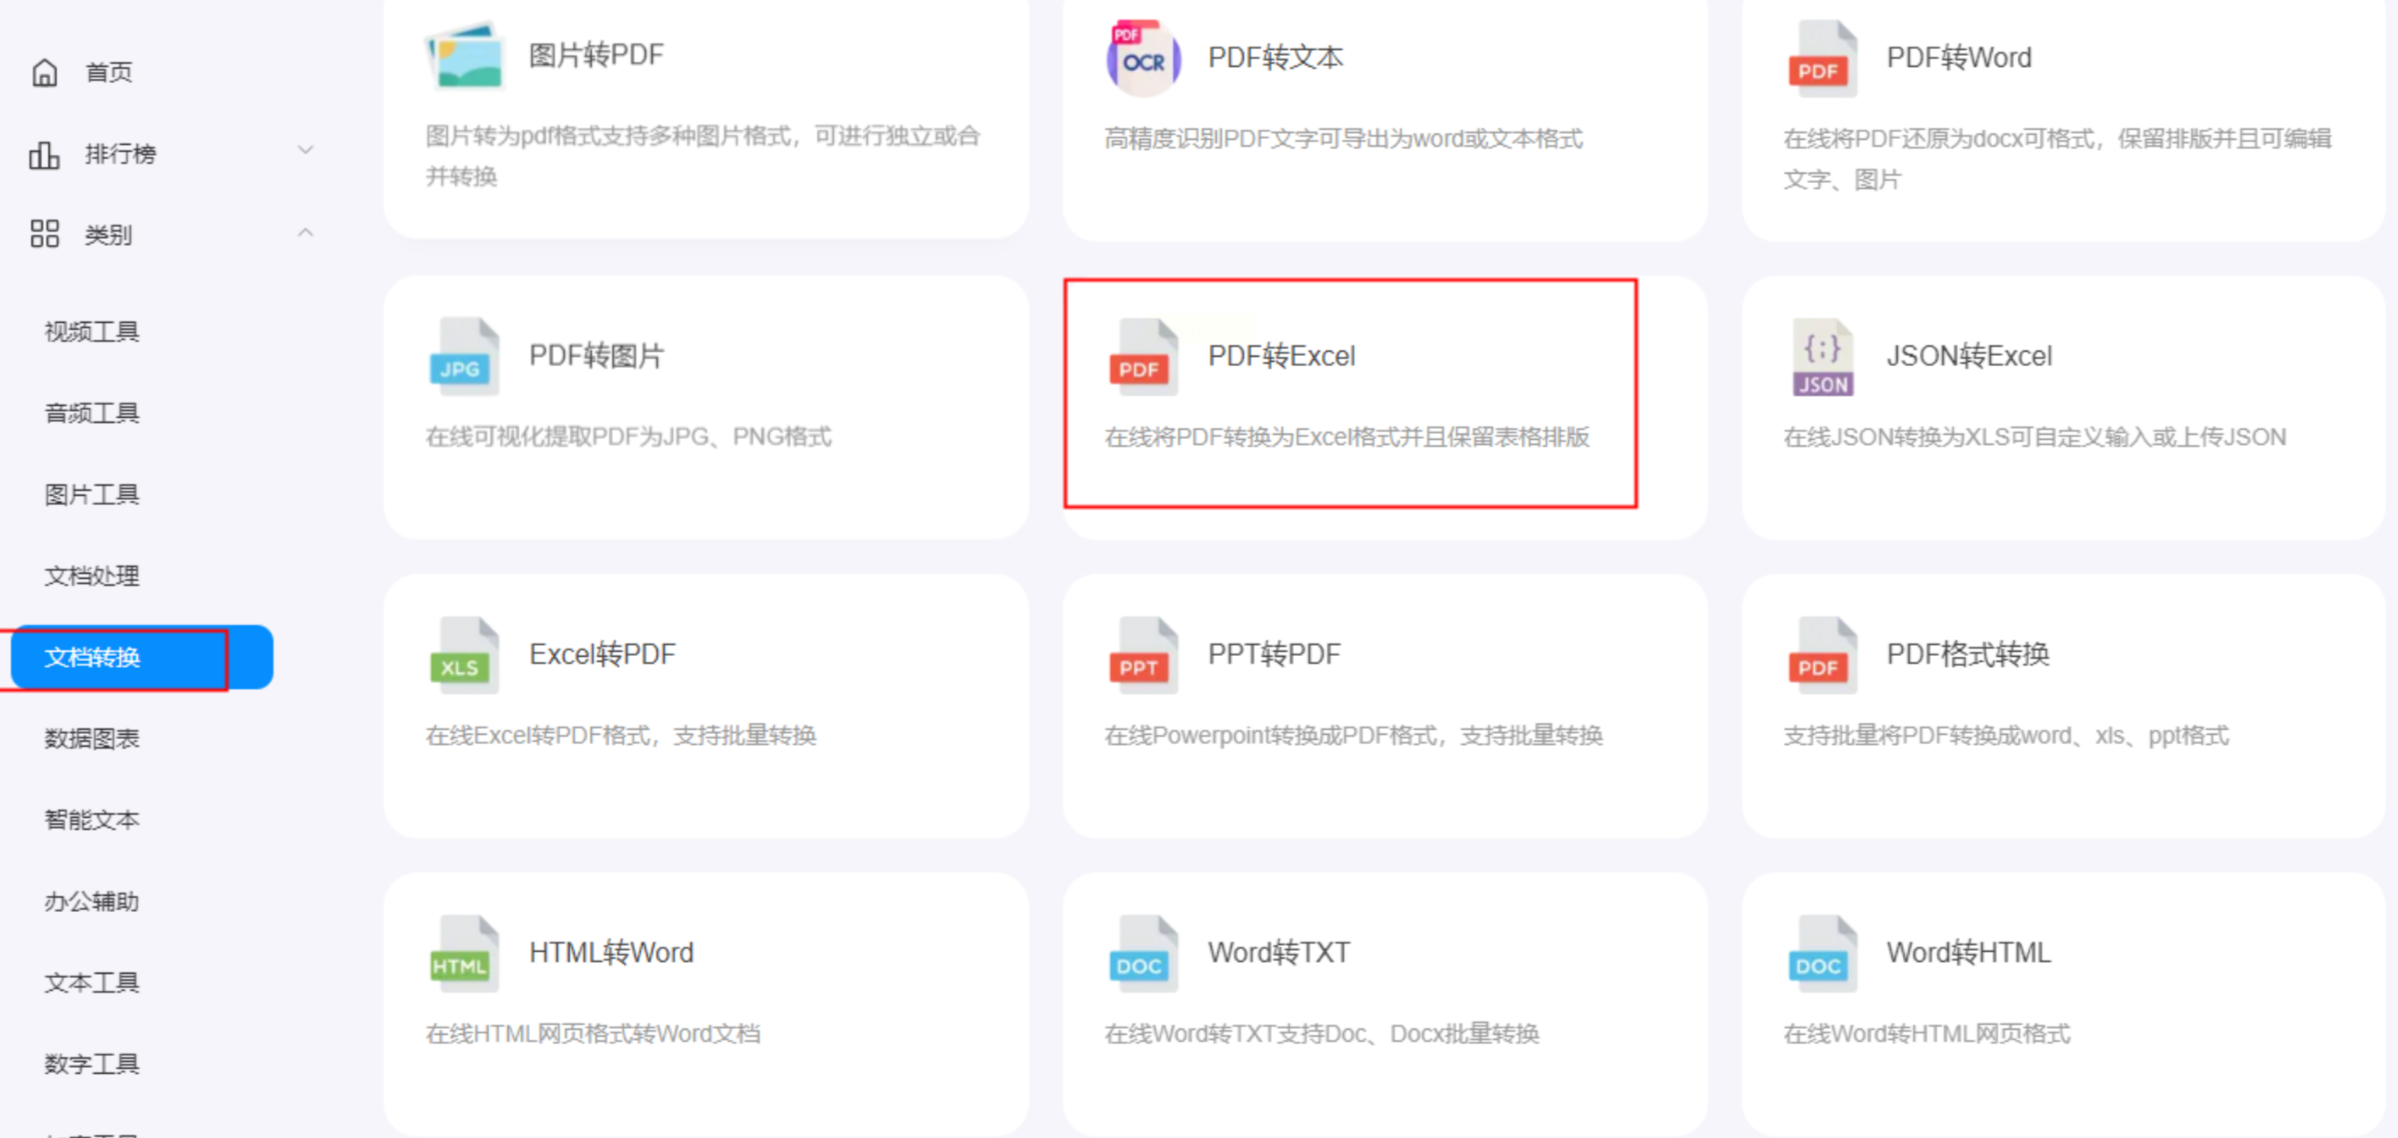This screenshot has width=2398, height=1138.
Task: Click the 图片转PDF picture icon
Action: [x=464, y=57]
